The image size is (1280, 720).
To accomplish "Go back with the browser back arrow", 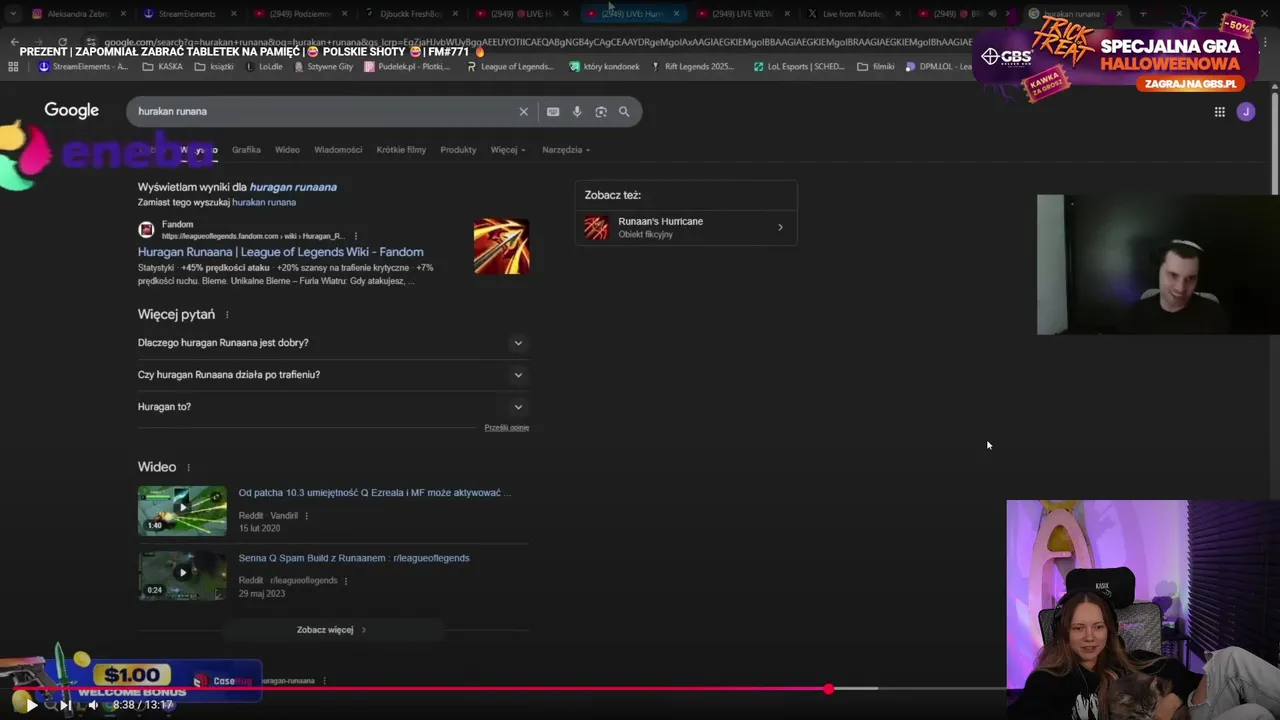I will coord(14,42).
